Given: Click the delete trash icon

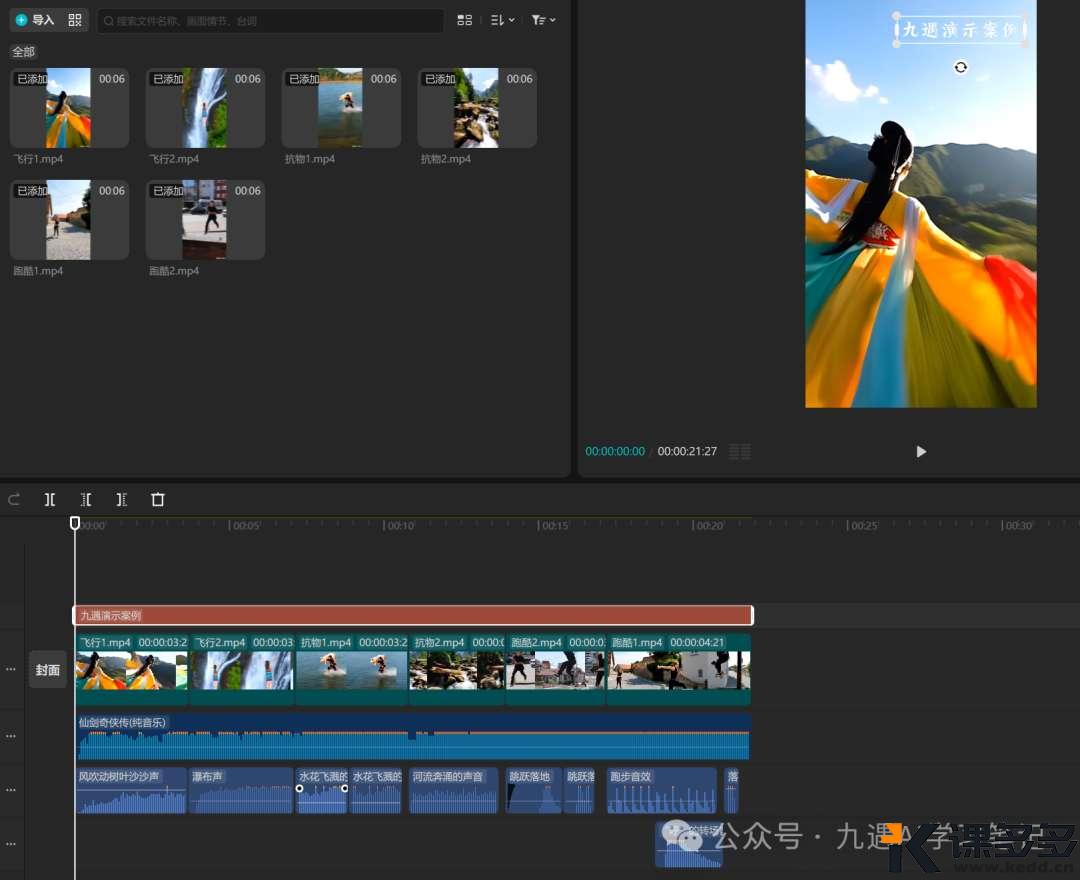Looking at the screenshot, I should click(x=158, y=499).
